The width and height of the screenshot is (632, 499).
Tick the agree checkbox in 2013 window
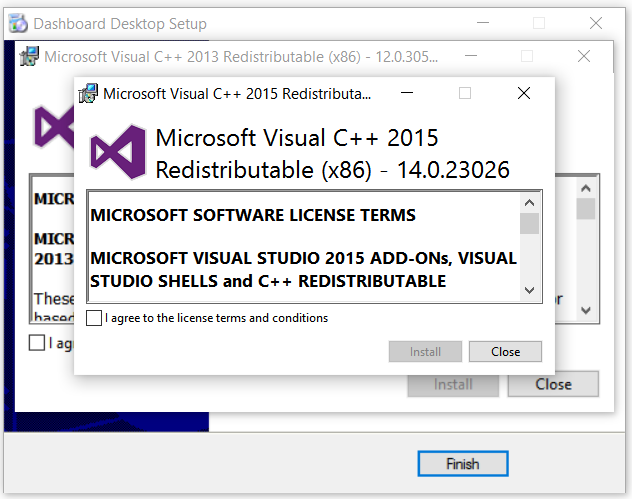(37, 343)
